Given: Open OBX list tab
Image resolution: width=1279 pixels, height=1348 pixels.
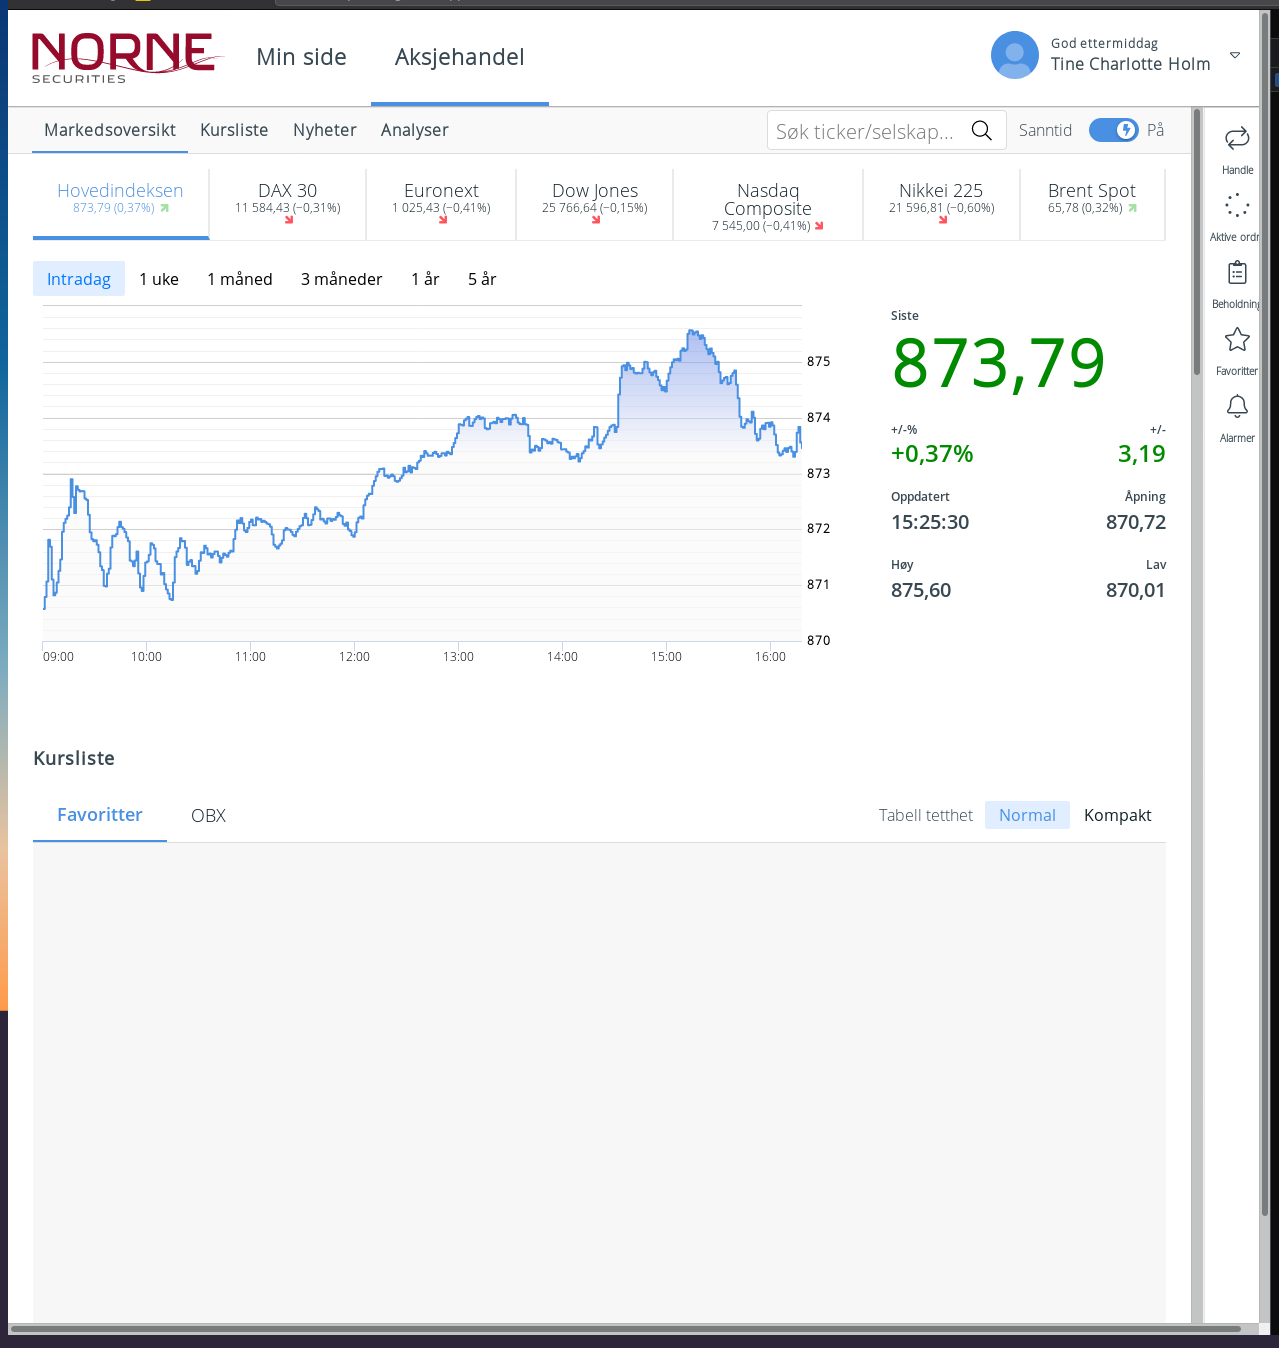Looking at the screenshot, I should (208, 816).
